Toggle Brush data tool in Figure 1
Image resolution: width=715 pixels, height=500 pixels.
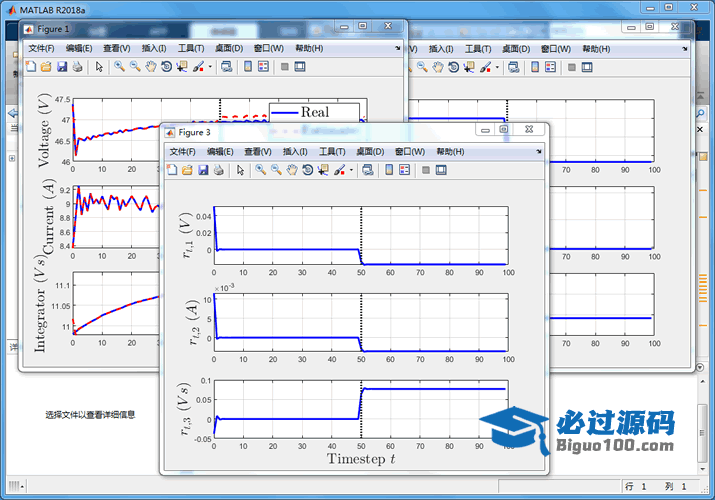pyautogui.click(x=198, y=67)
